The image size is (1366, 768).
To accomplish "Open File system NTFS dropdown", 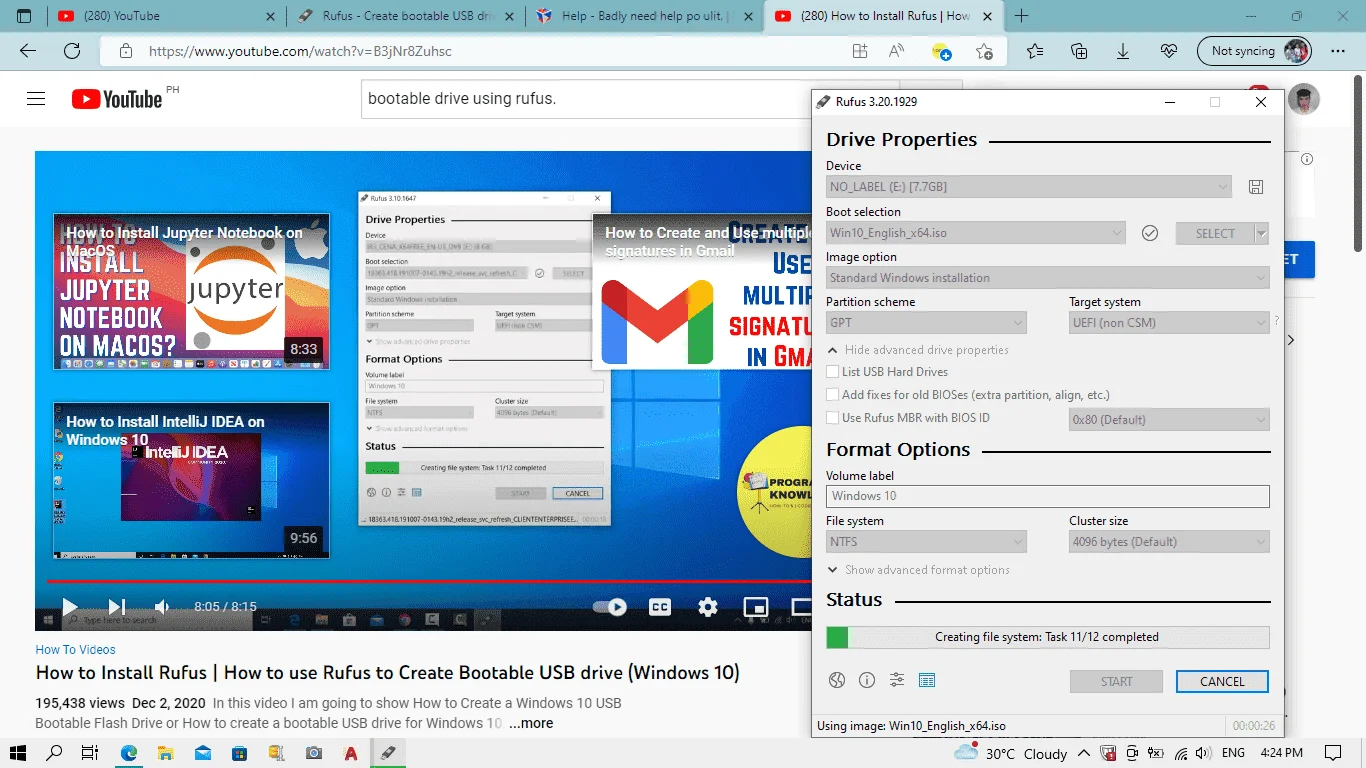I will pos(926,542).
